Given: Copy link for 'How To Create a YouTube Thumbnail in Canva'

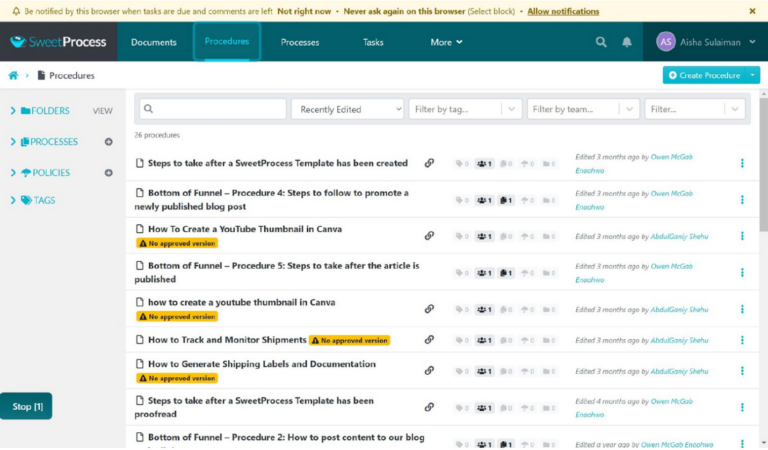Looking at the screenshot, I should click(429, 236).
